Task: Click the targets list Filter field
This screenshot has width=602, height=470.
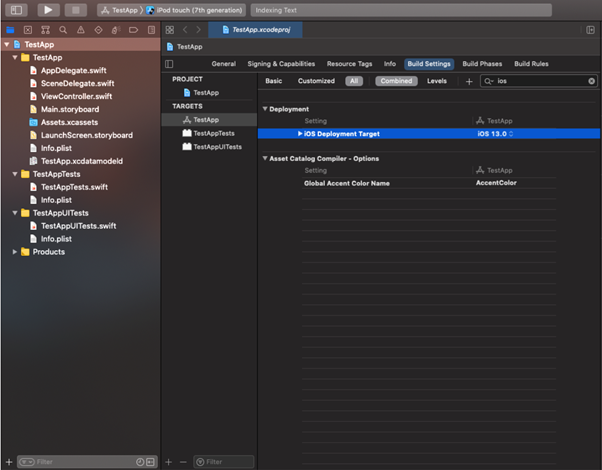Action: point(224,462)
